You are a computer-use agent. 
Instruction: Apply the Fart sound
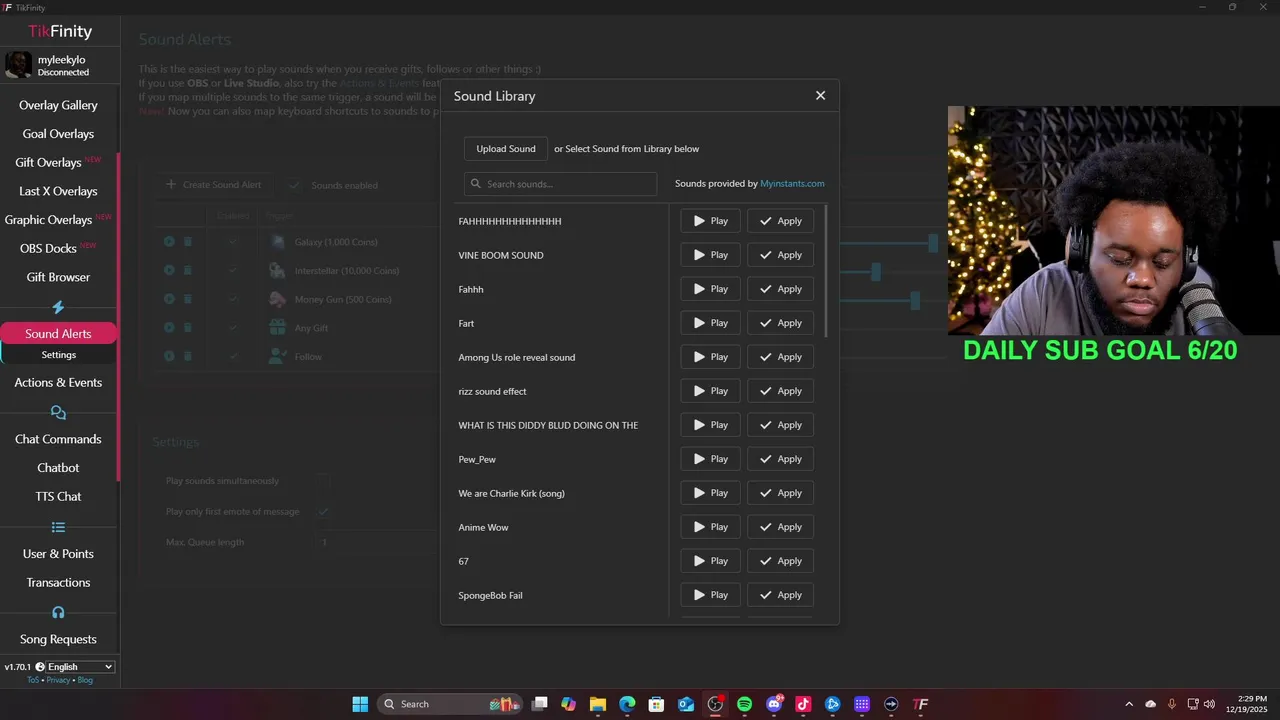tap(780, 323)
